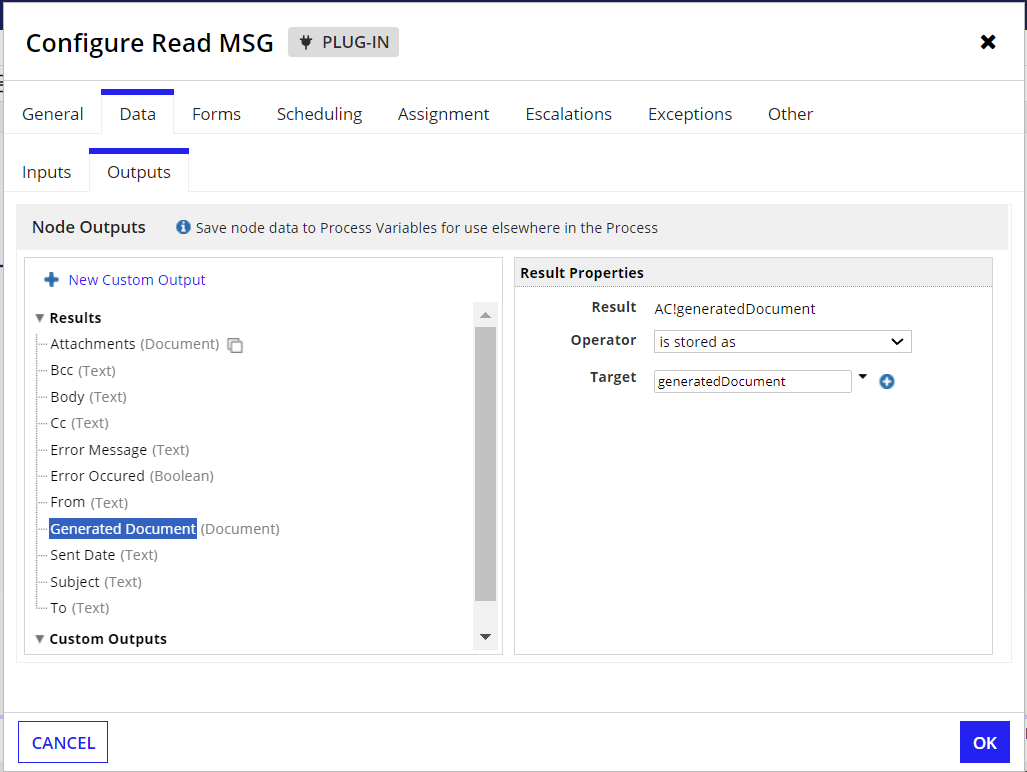Open the Operator dropdown

782,342
